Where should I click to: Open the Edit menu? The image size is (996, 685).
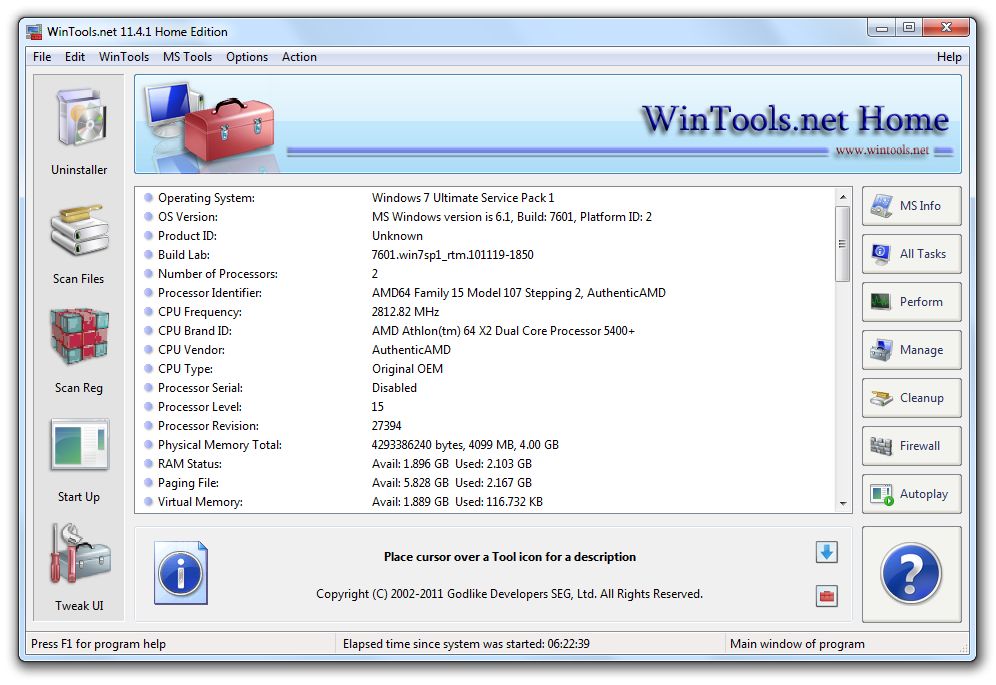[74, 57]
